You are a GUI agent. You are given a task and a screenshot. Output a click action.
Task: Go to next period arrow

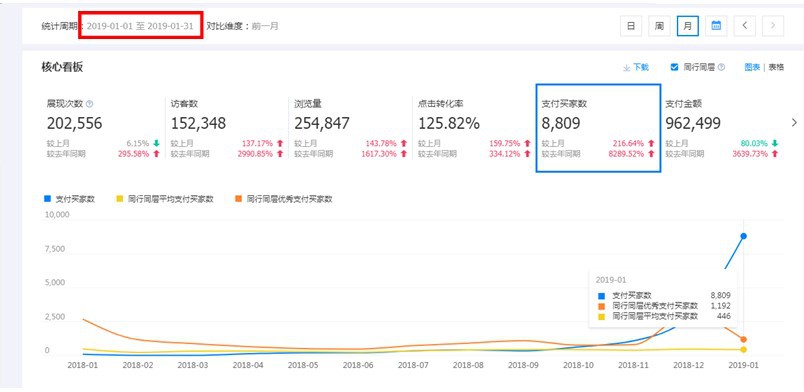773,26
